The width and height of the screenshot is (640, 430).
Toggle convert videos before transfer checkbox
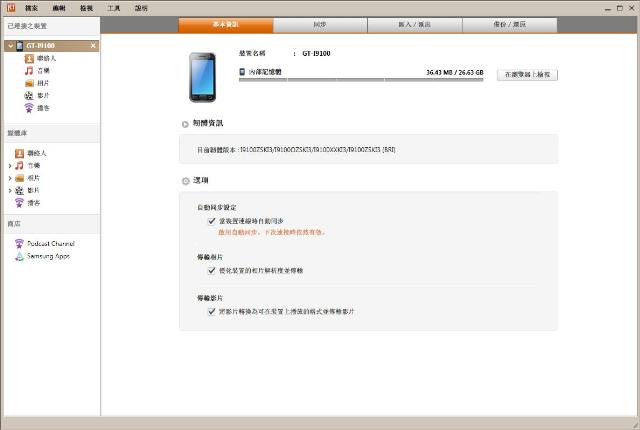[x=211, y=312]
